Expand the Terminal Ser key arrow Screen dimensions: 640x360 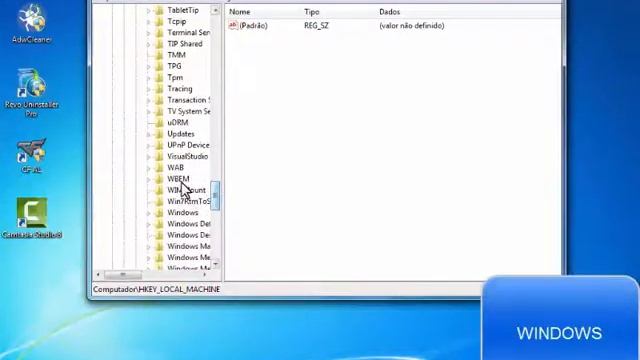coord(149,33)
